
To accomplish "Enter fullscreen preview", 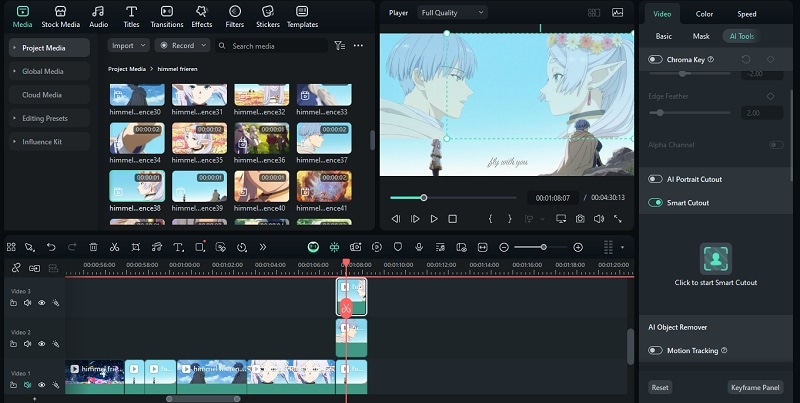I will point(617,219).
